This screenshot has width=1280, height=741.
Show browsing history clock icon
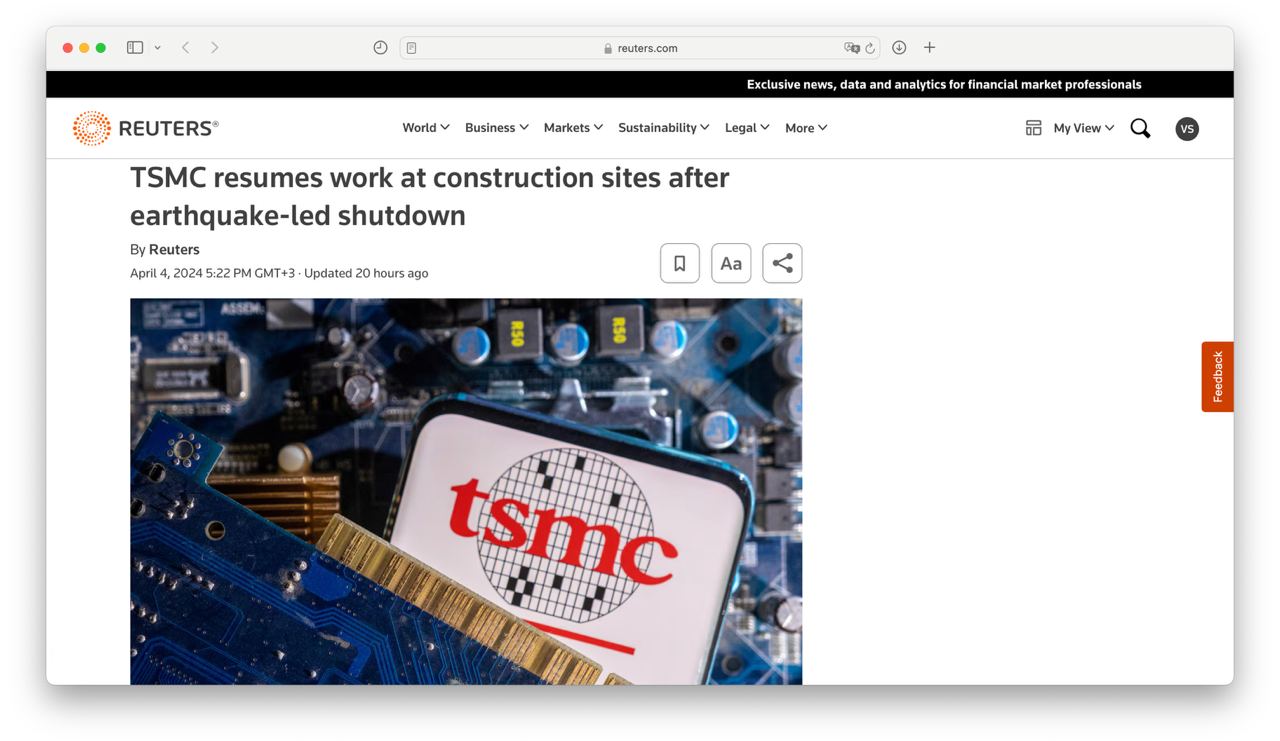[380, 47]
